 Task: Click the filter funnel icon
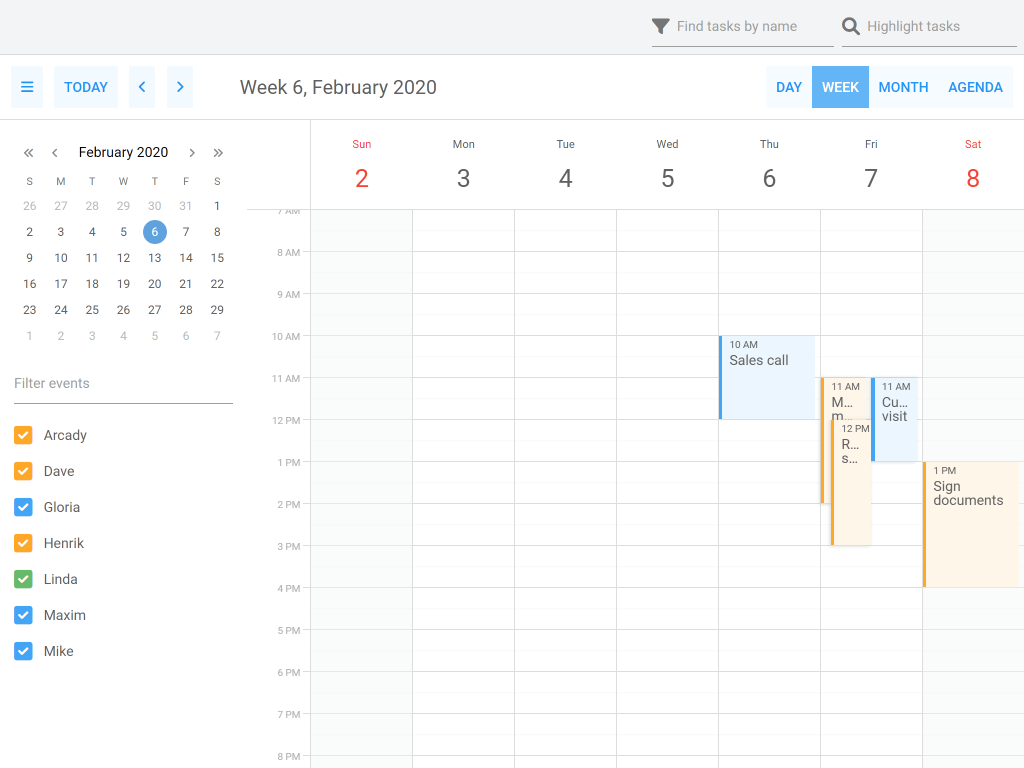(660, 26)
